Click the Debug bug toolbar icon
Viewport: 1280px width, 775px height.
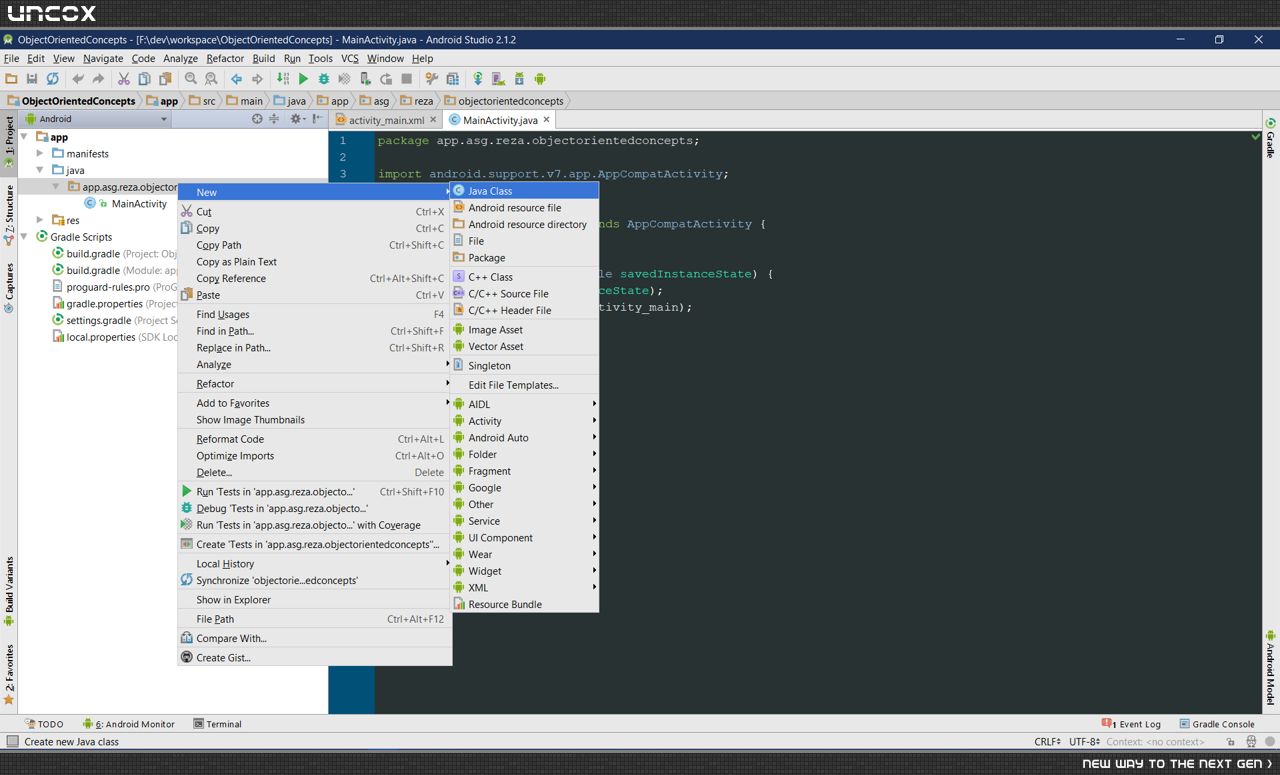(x=324, y=79)
